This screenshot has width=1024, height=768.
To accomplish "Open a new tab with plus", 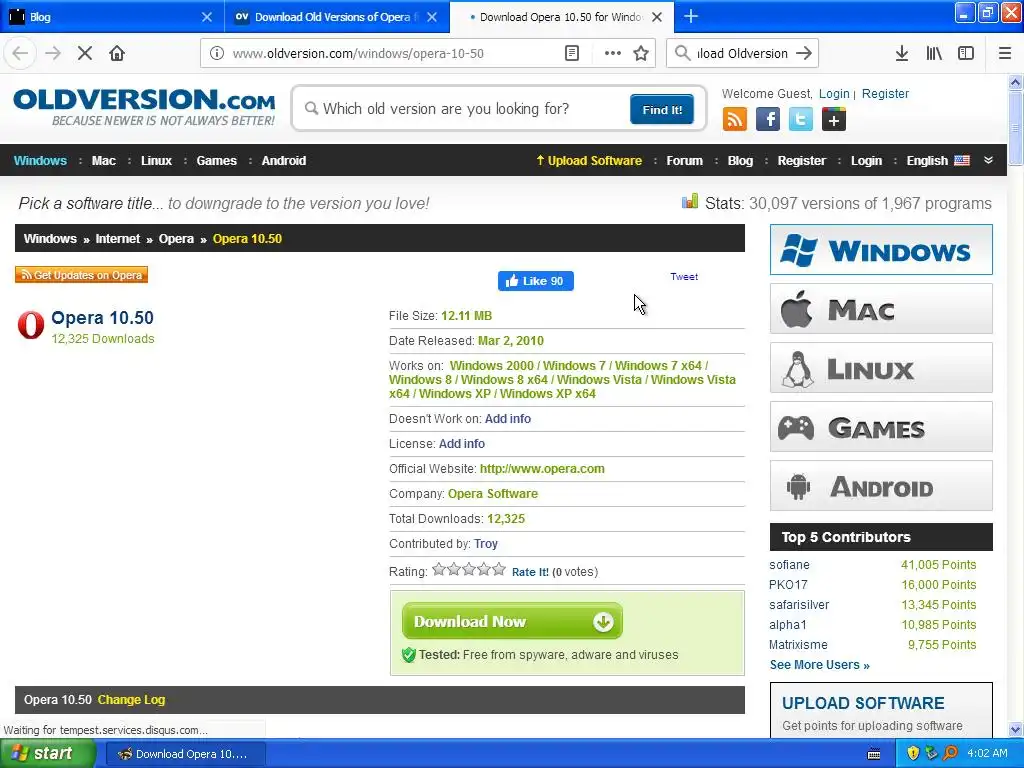I will tap(691, 17).
